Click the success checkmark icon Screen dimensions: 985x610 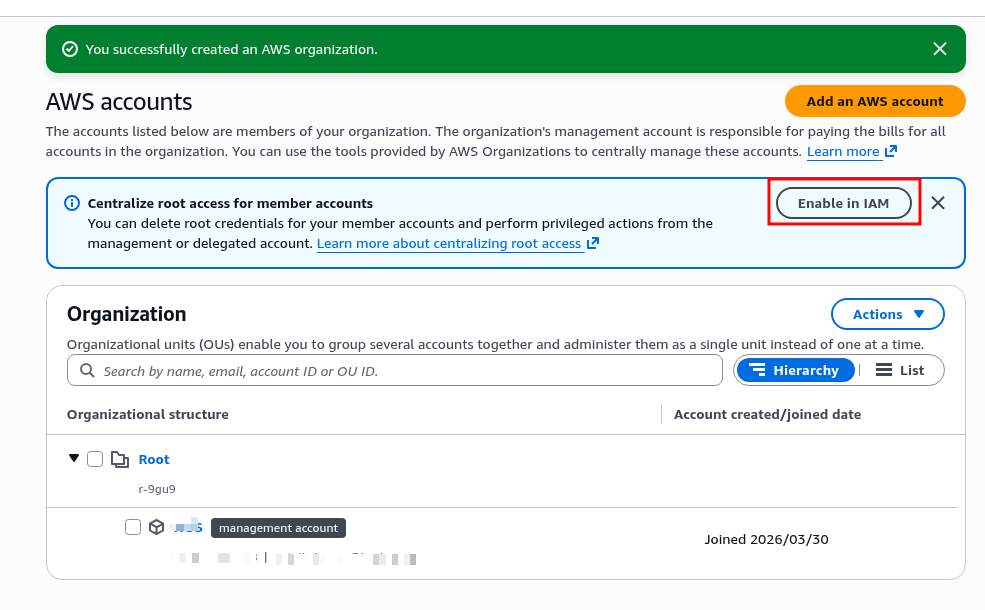(70, 49)
